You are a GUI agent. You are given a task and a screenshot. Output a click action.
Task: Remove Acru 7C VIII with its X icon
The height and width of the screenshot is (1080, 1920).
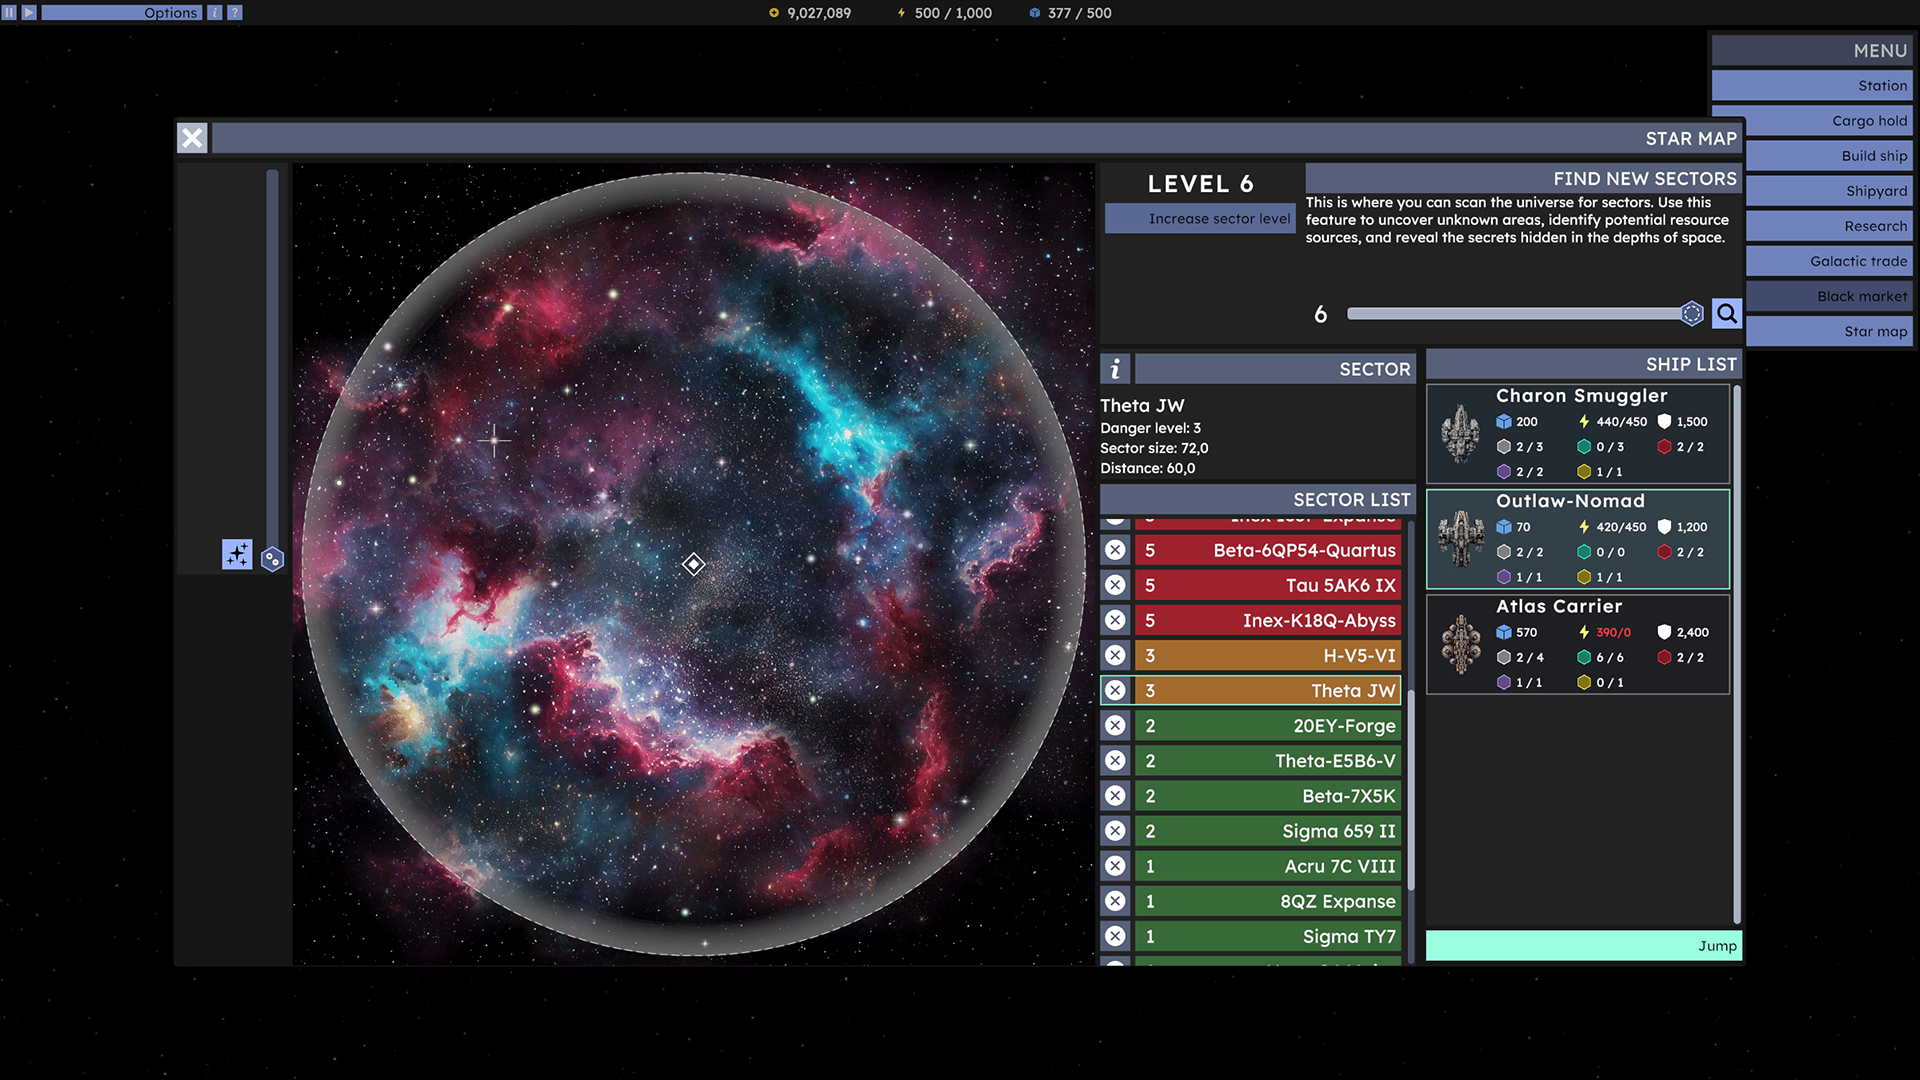click(x=1115, y=866)
